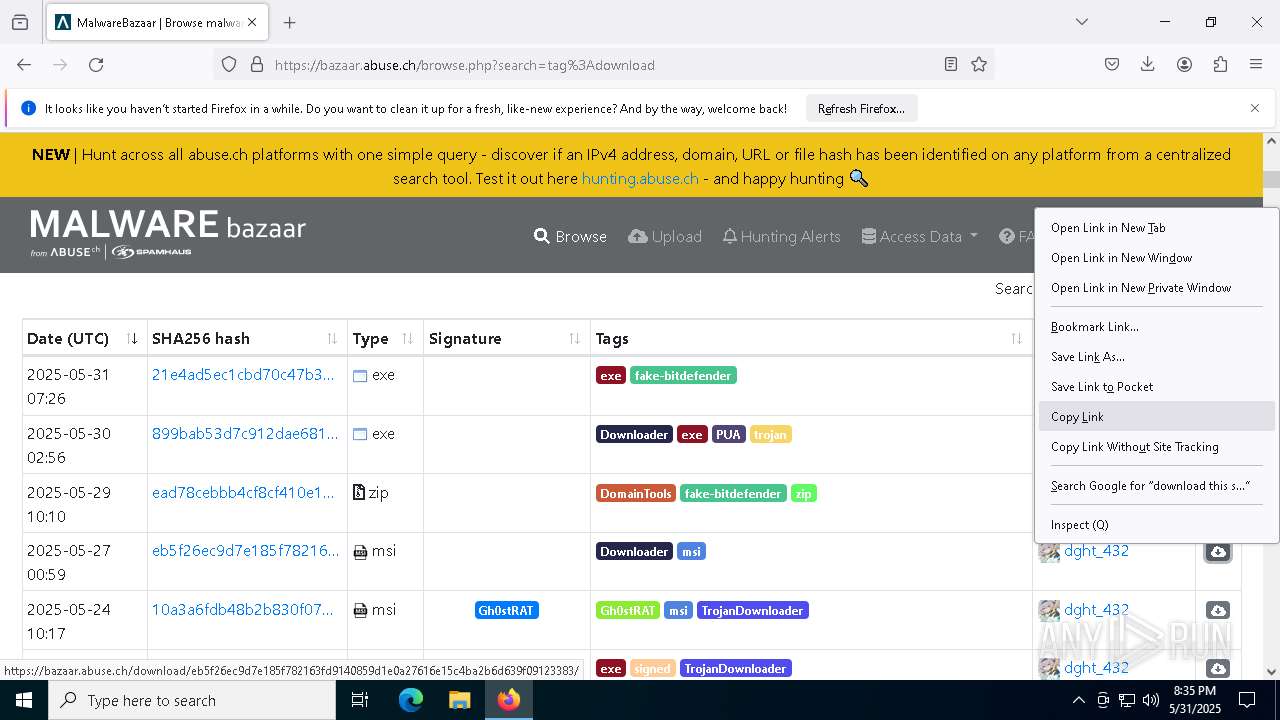Open new tab with plus icon

(x=290, y=22)
